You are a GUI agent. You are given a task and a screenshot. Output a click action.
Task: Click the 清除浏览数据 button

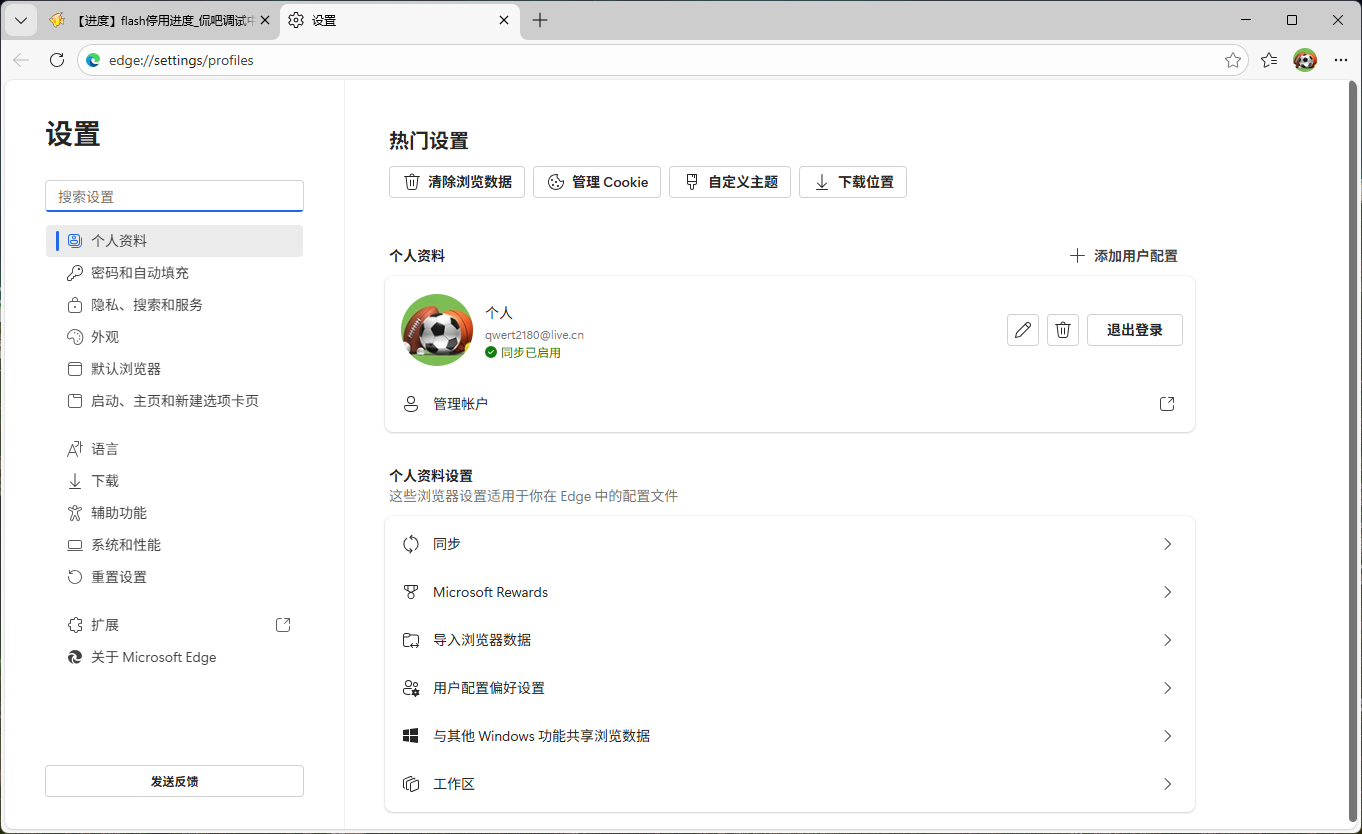[457, 182]
